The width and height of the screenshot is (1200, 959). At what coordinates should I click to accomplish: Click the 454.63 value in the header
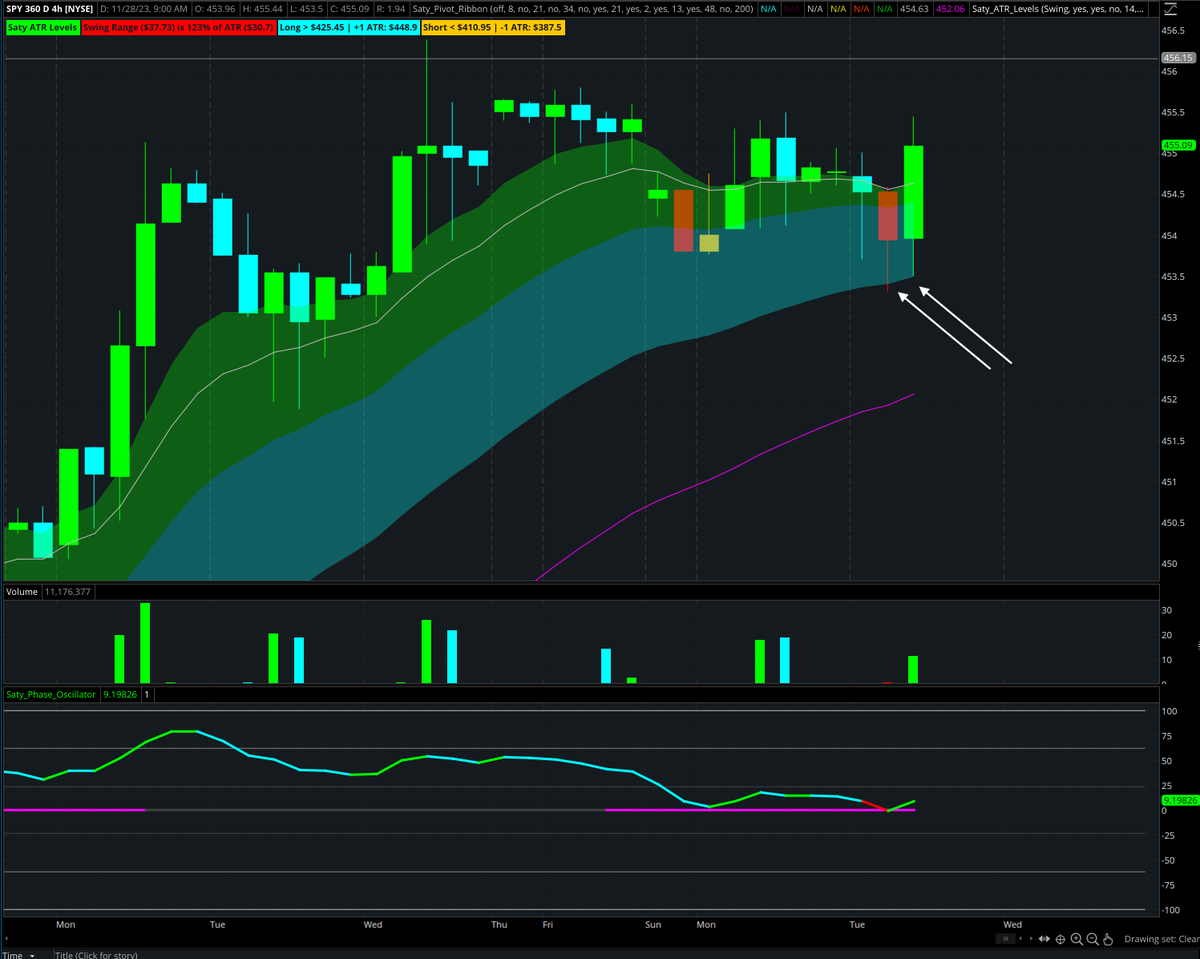click(914, 9)
